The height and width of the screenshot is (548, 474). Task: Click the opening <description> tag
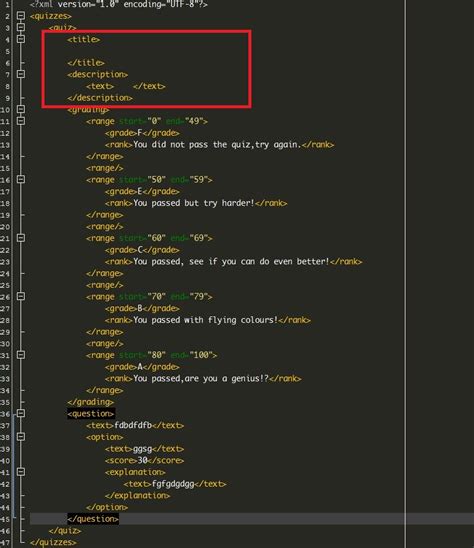pos(98,74)
